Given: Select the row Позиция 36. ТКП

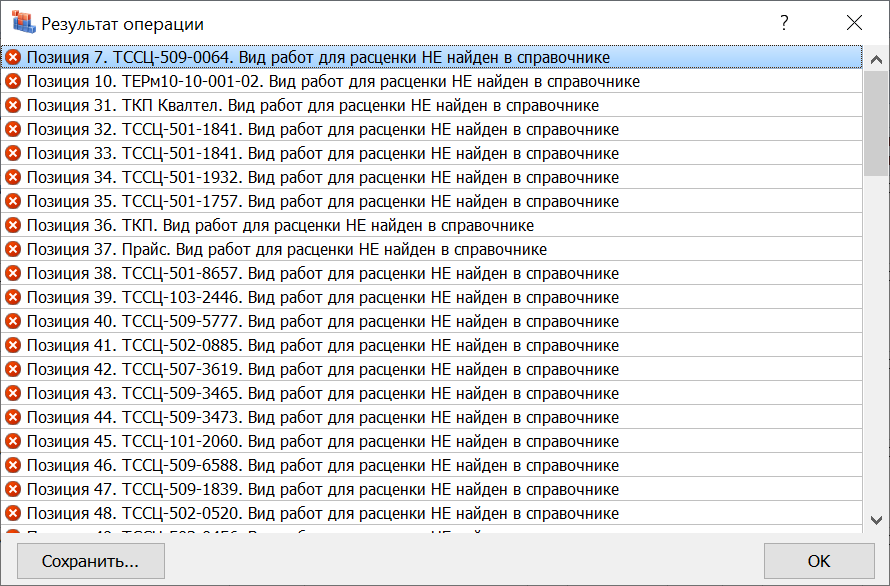Looking at the screenshot, I should (431, 225).
